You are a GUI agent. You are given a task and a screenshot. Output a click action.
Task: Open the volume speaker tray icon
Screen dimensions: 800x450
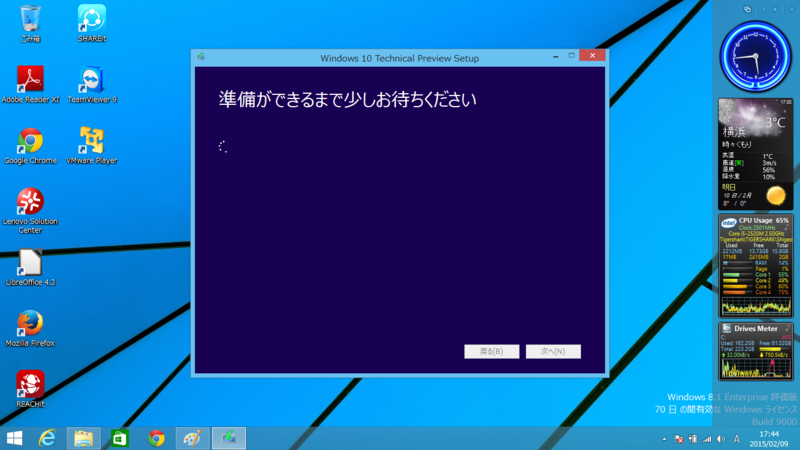point(721,439)
